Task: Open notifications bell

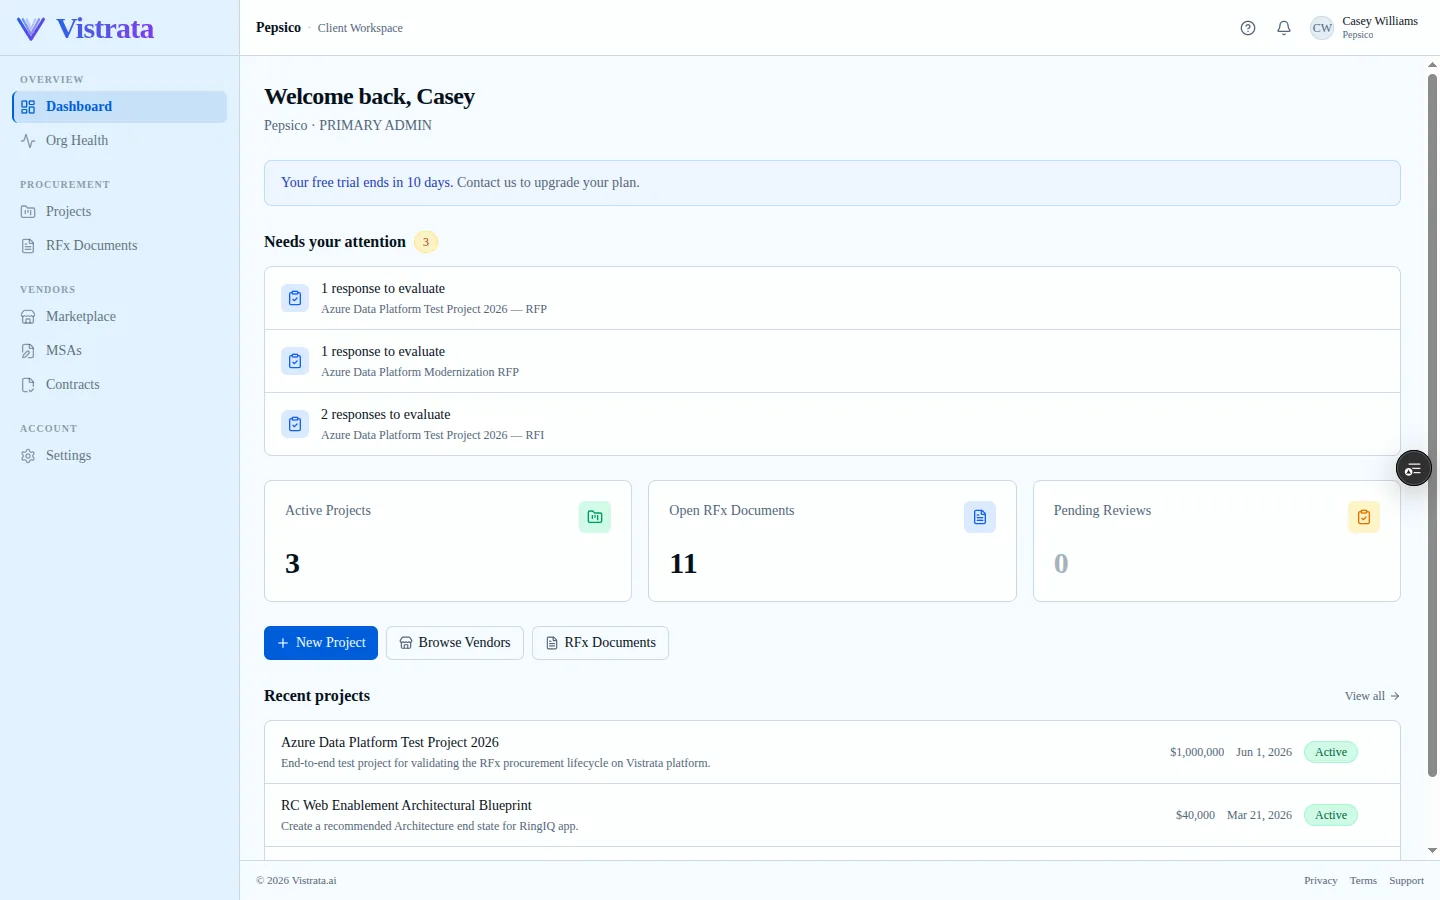Action: (1284, 28)
